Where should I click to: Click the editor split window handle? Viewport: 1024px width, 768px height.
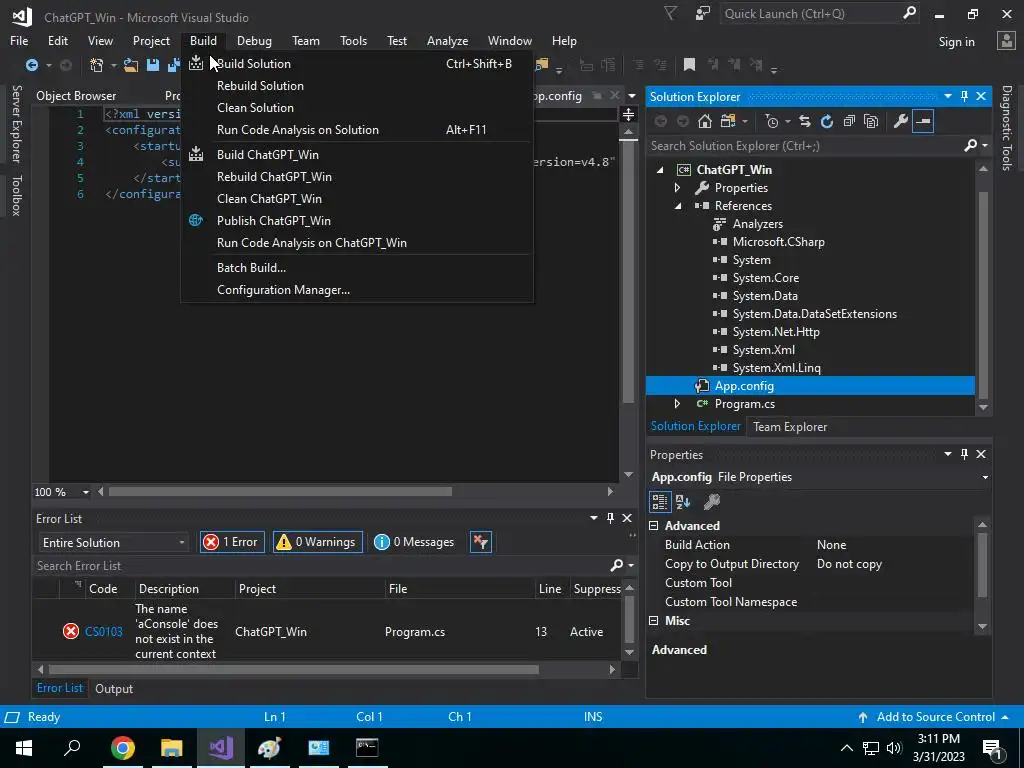coord(628,115)
